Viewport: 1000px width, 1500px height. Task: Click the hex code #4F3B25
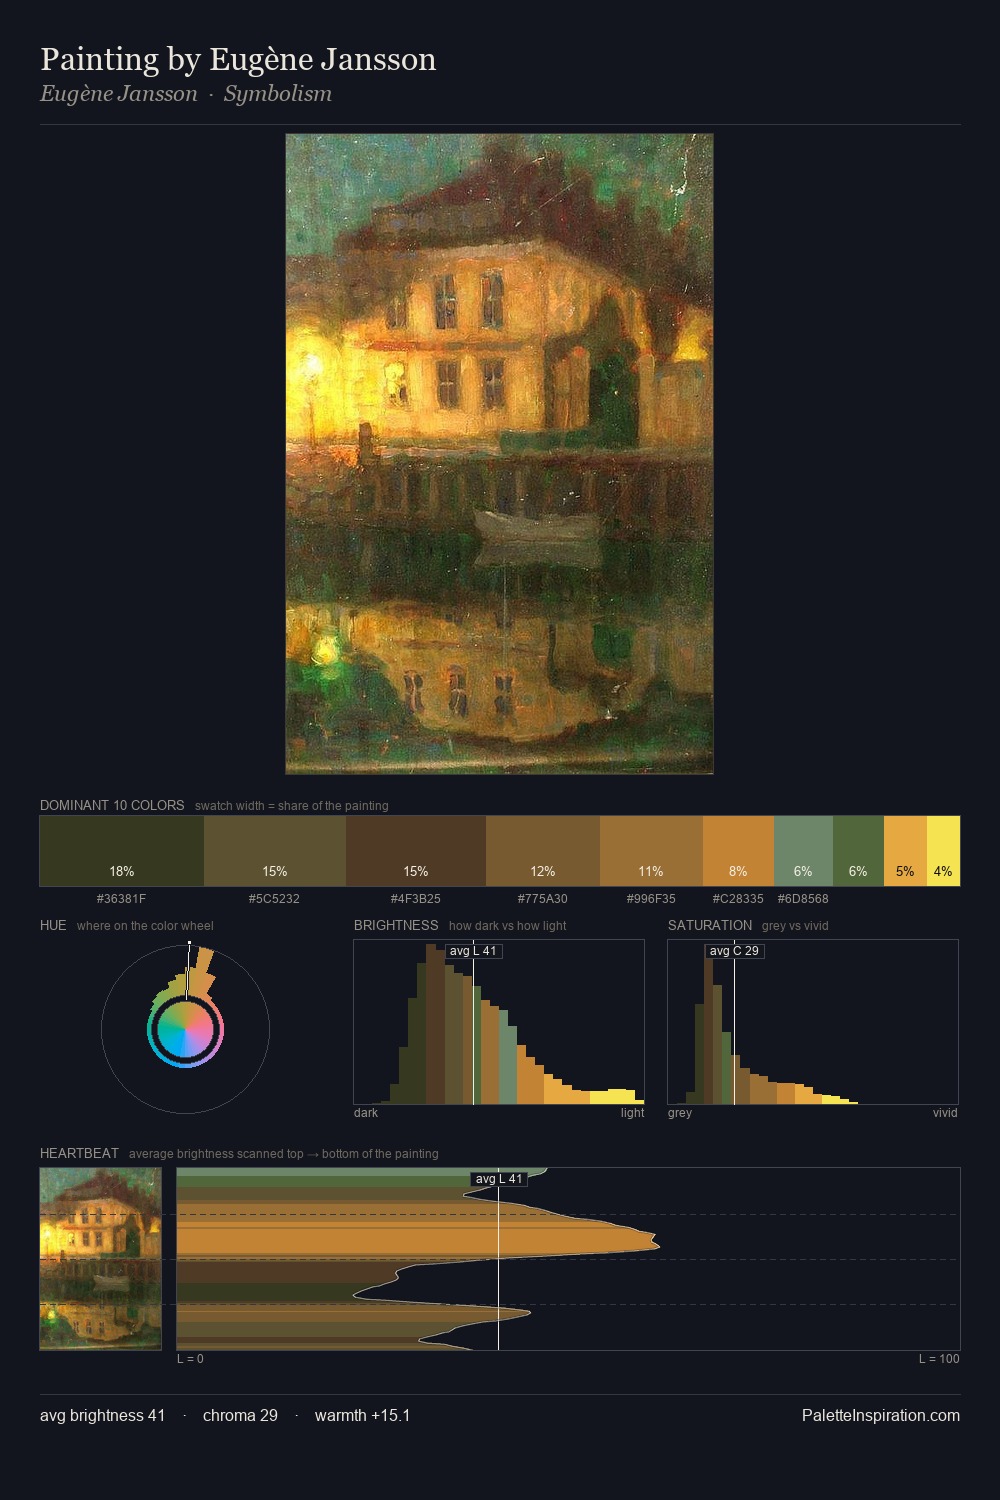click(x=416, y=899)
